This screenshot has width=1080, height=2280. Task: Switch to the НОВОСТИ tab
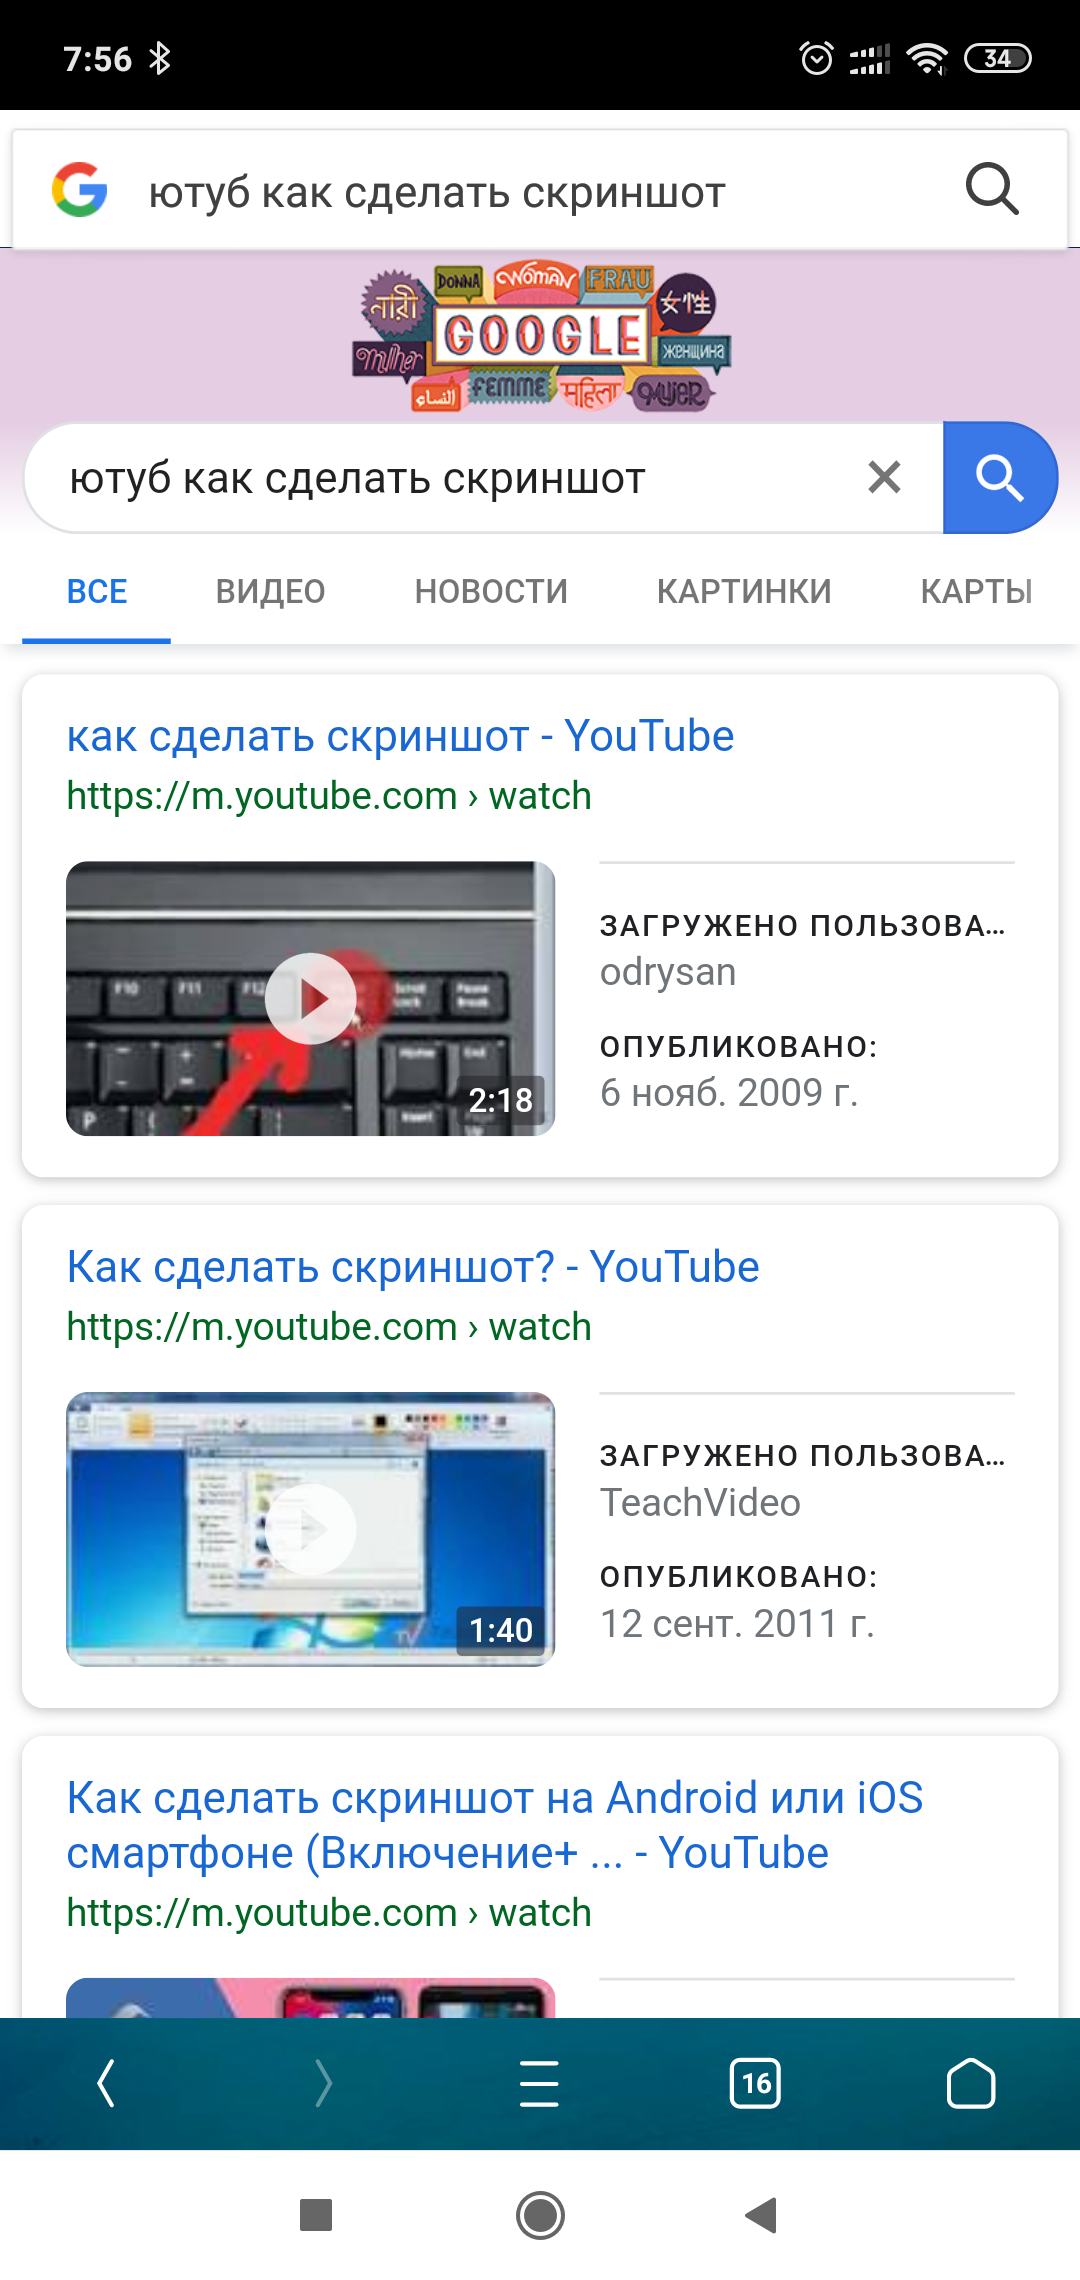(x=491, y=591)
